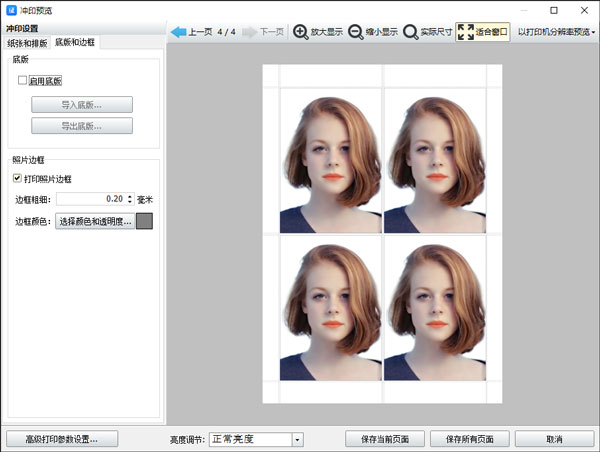Enable the 启用底版 checkbox

23,80
